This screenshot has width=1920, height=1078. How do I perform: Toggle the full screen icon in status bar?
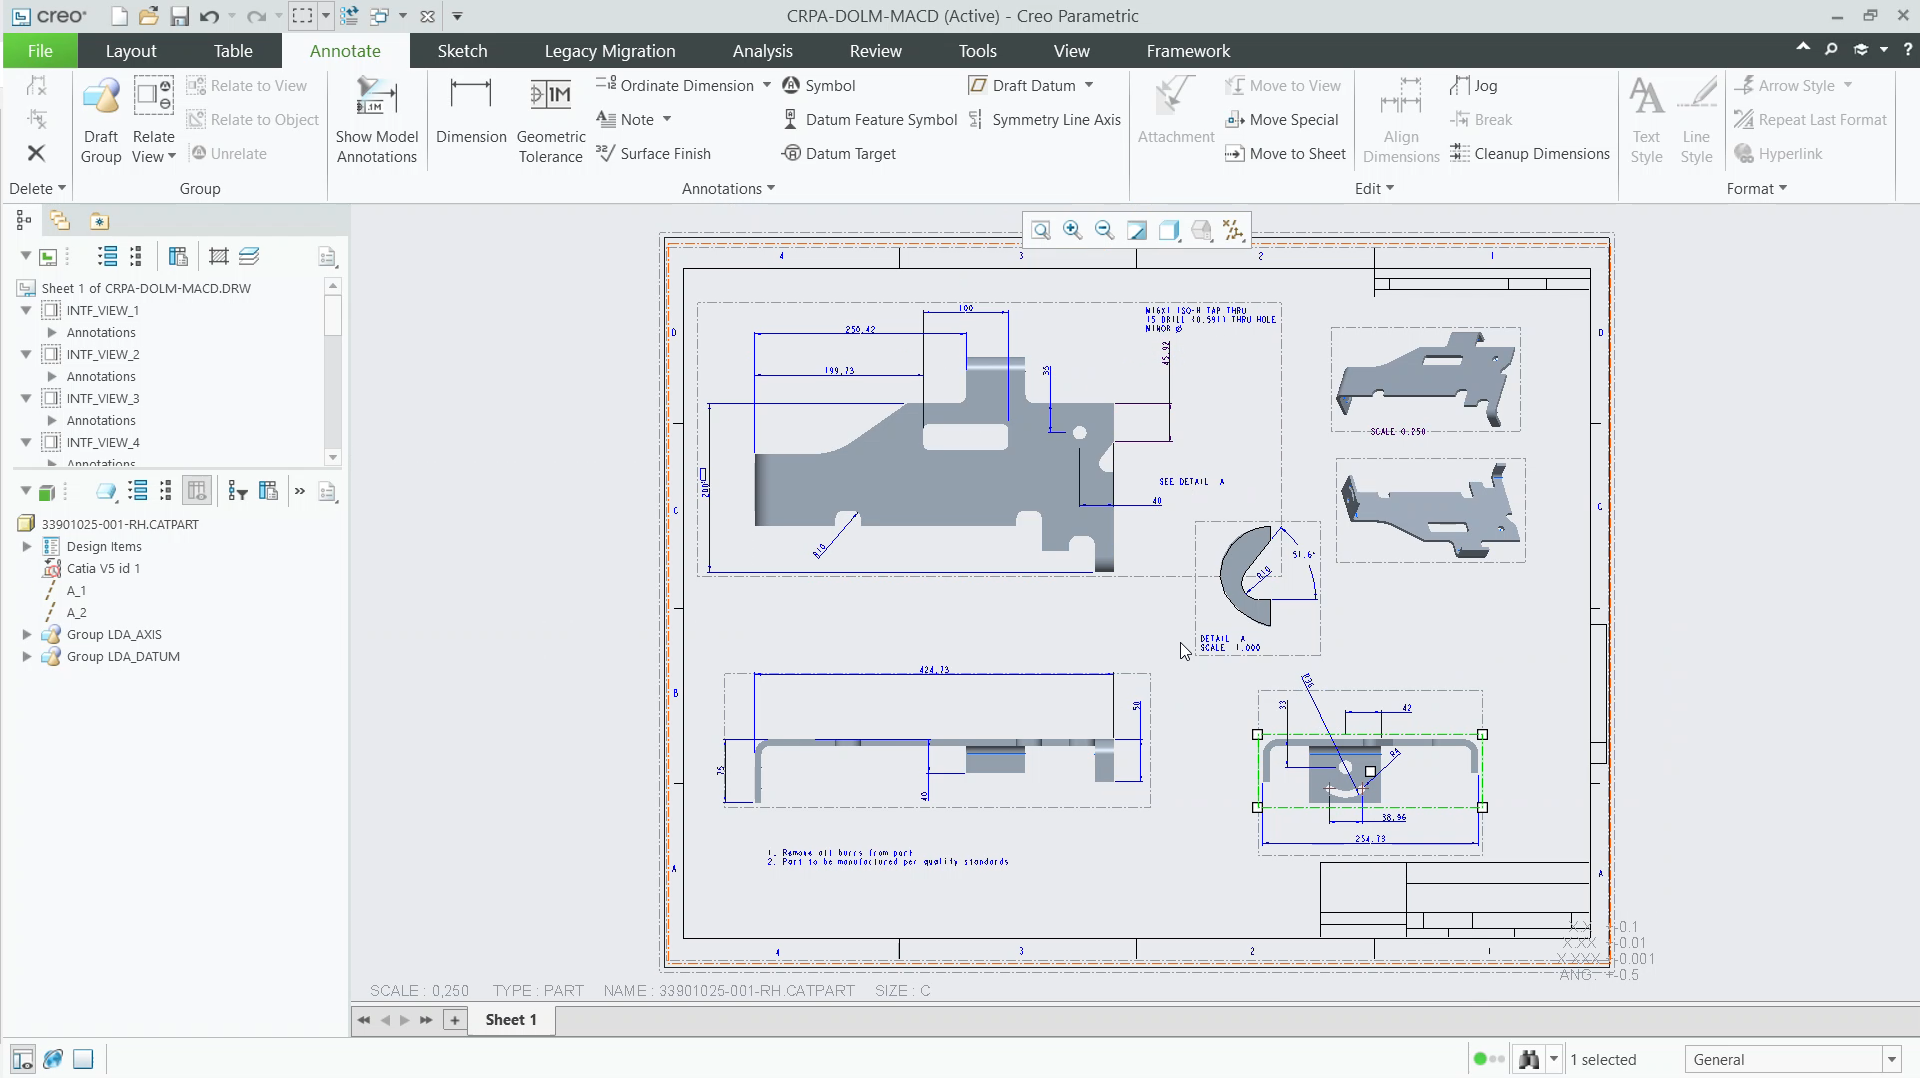[83, 1058]
